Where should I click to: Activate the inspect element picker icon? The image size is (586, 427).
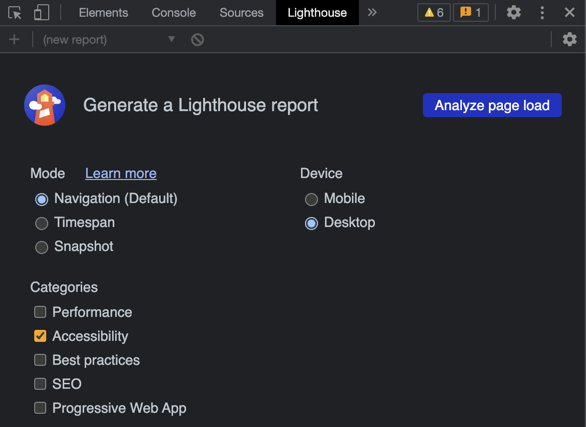(x=15, y=13)
